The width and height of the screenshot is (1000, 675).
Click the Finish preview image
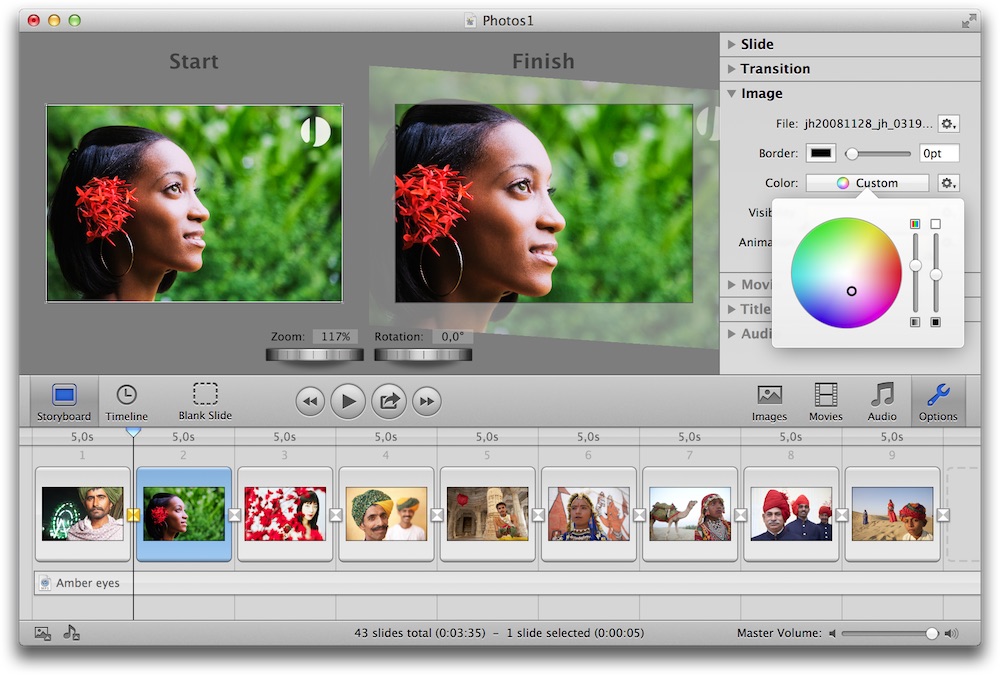coord(543,203)
